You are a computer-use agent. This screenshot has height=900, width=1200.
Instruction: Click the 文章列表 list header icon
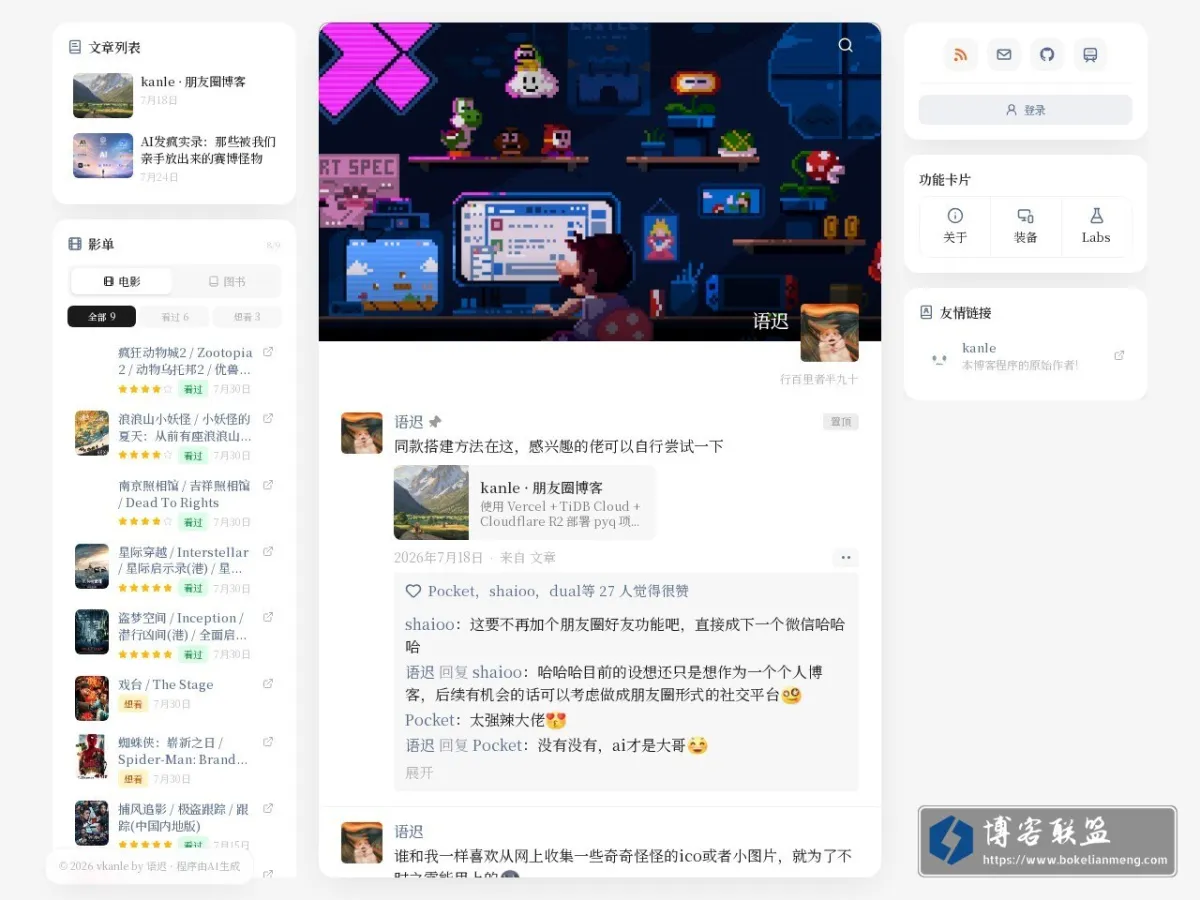(x=75, y=47)
